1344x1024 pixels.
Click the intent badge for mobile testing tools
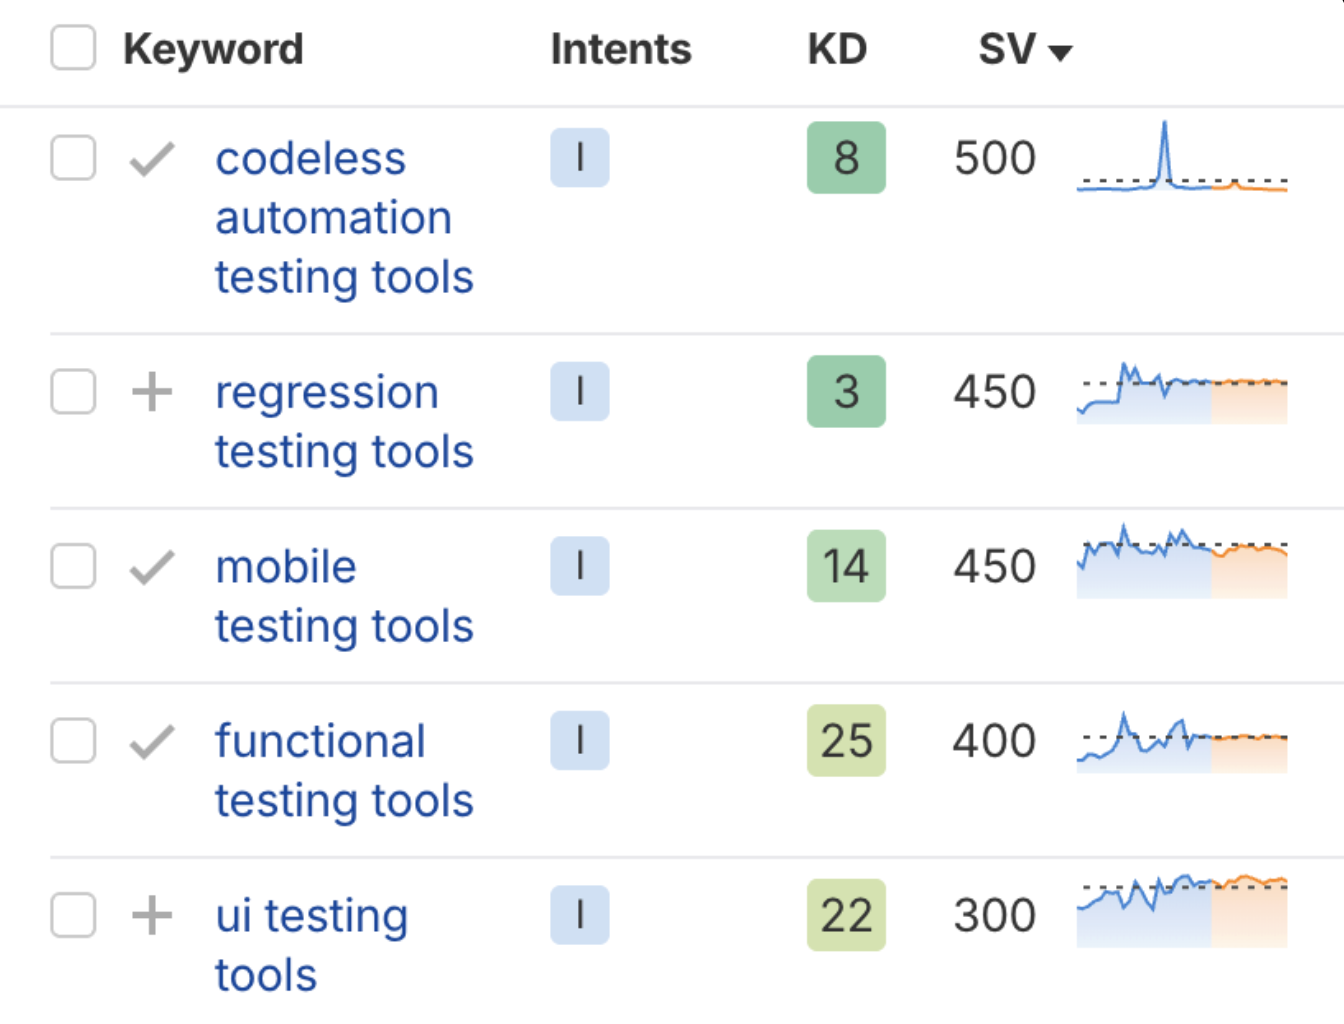tap(580, 567)
